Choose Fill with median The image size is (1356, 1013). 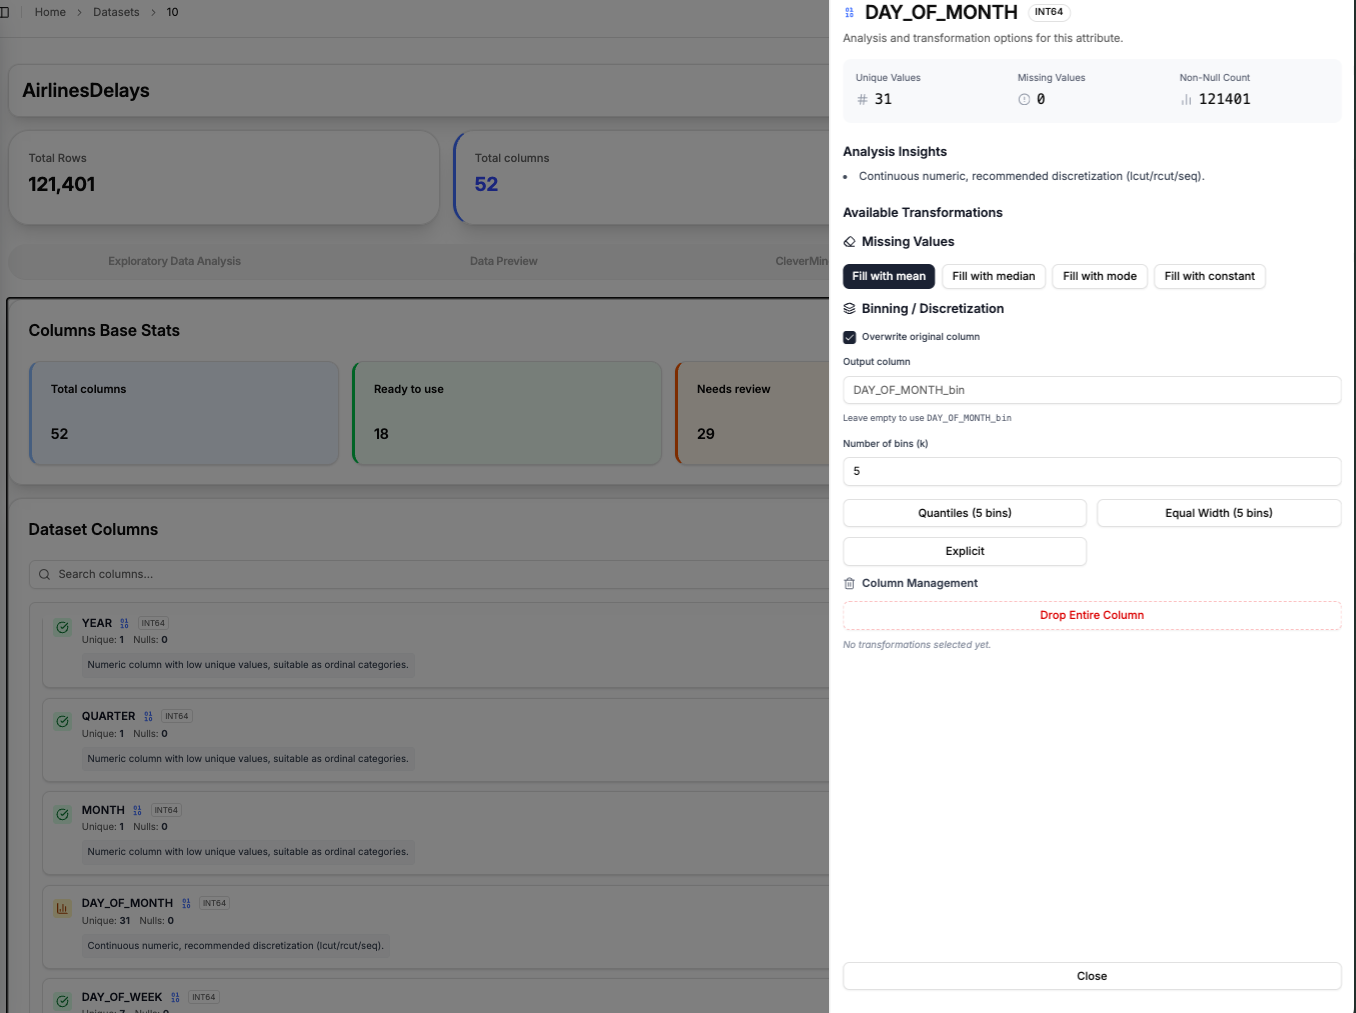pos(993,276)
